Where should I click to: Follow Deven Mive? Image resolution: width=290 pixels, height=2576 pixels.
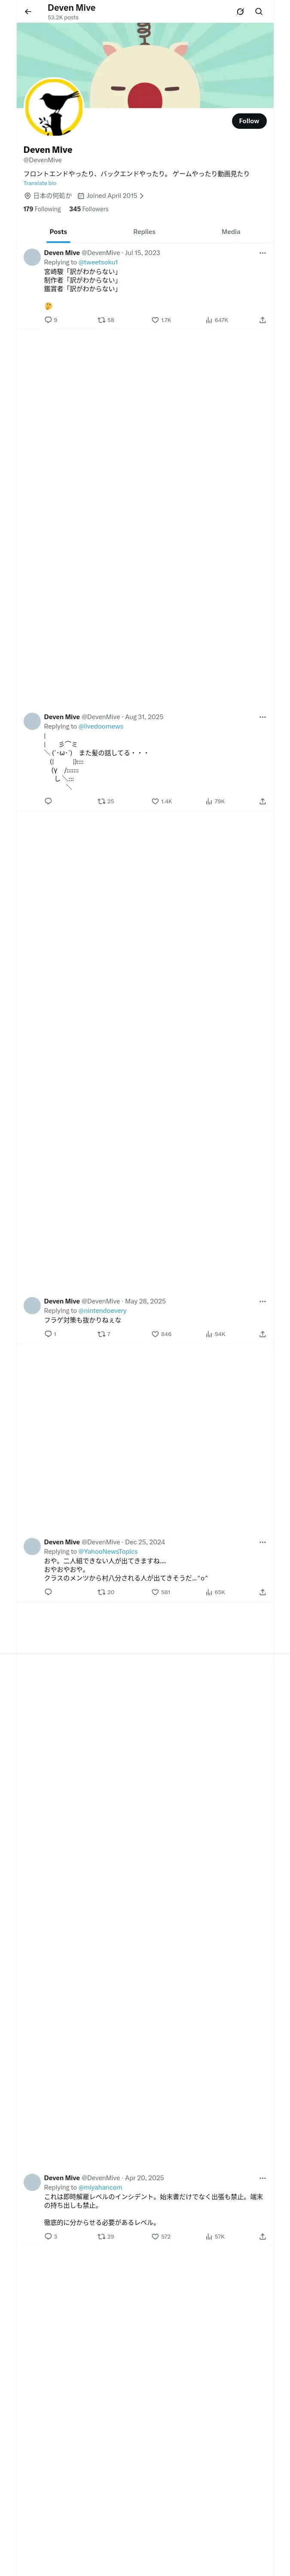coord(249,121)
